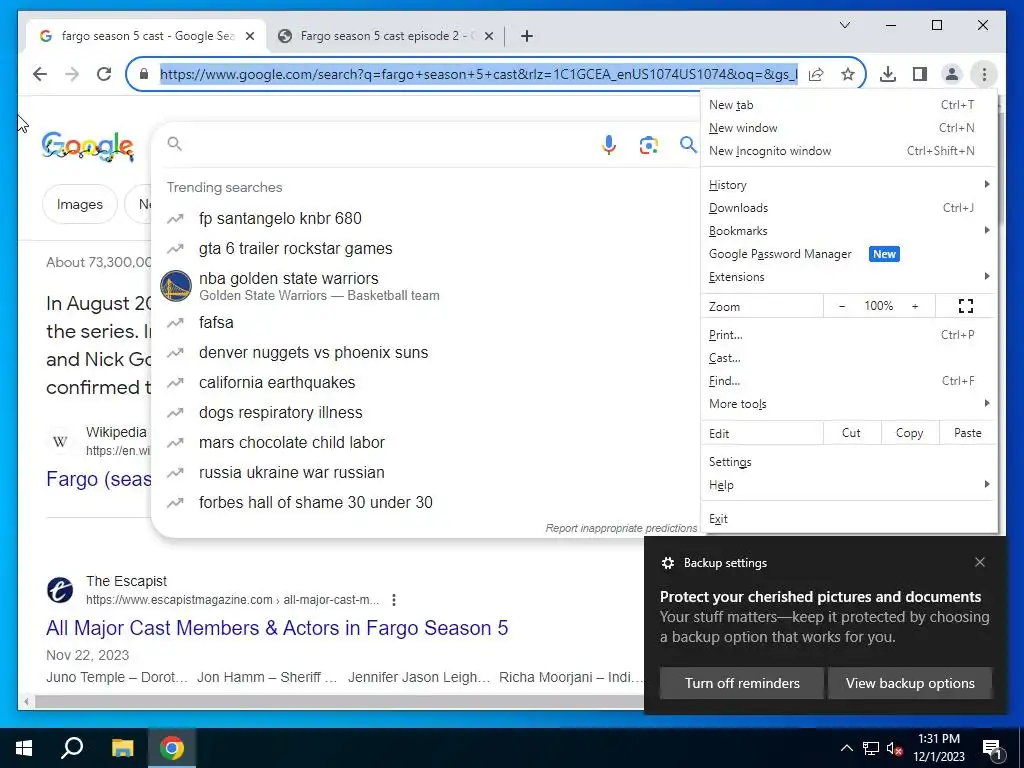Open the profile avatar icon
This screenshot has height=768, width=1024.
pyautogui.click(x=952, y=74)
